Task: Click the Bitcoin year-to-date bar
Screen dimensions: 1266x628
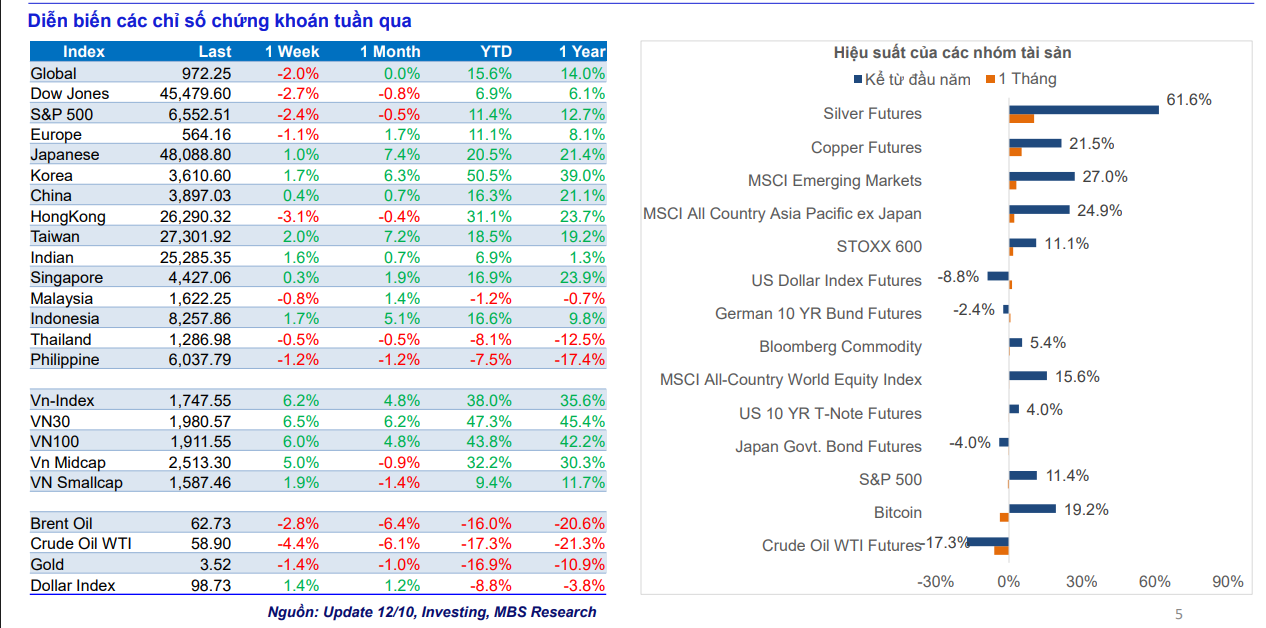Action: pyautogui.click(x=1032, y=509)
